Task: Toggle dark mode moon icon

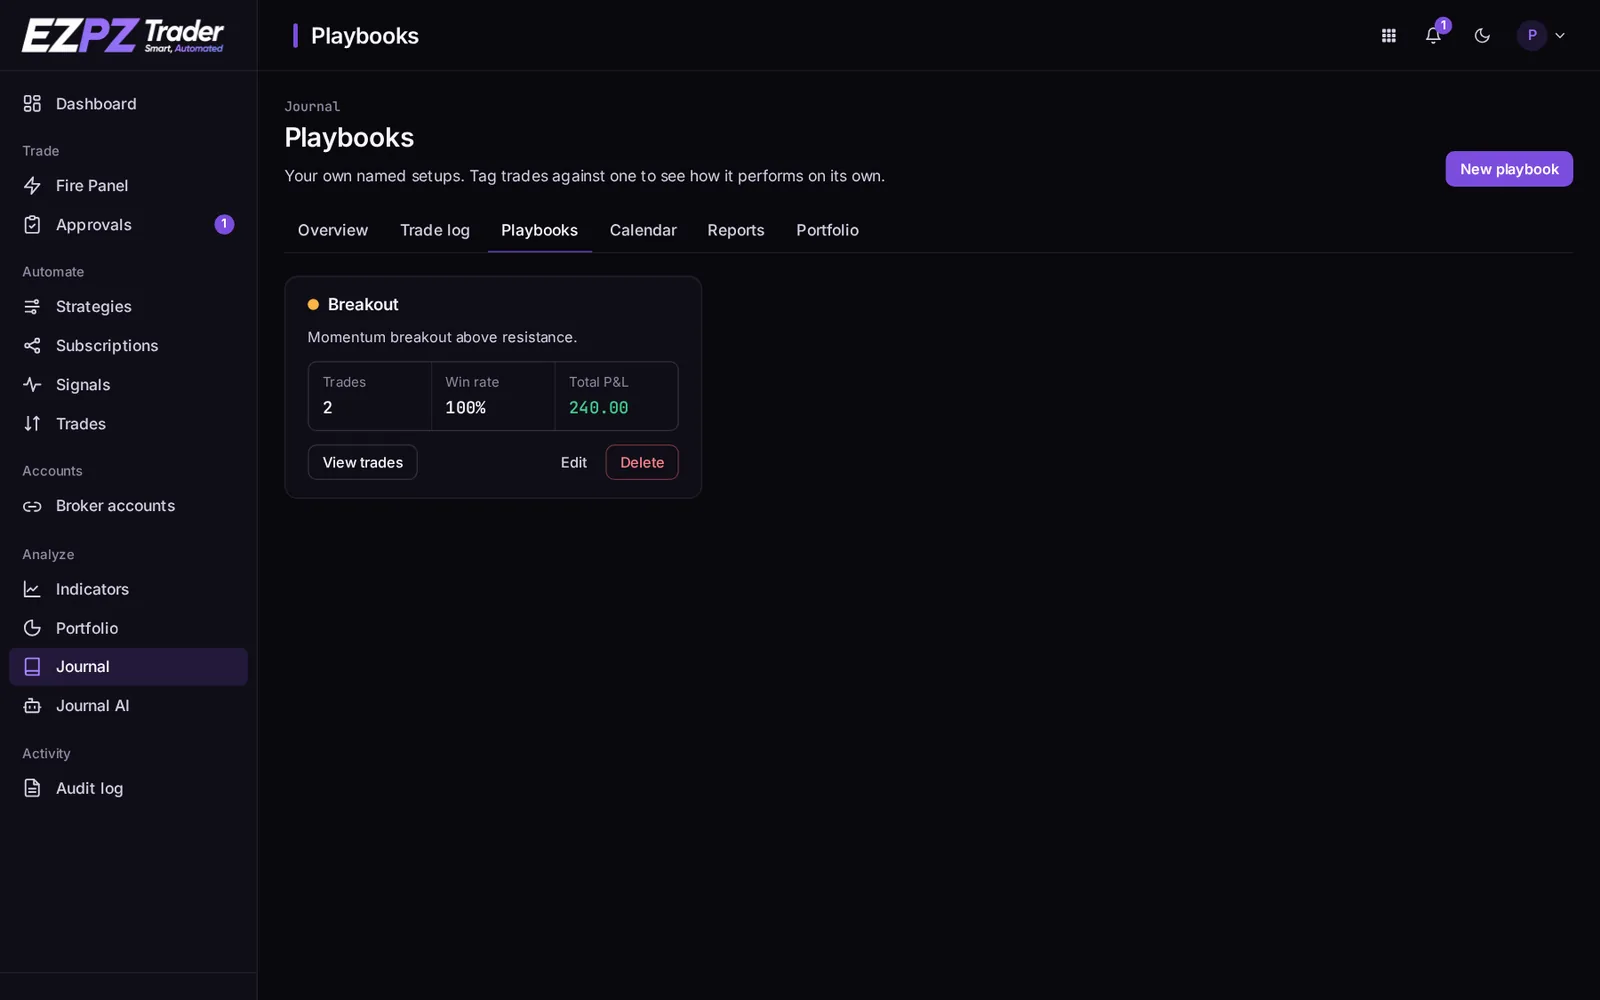Action: pos(1482,36)
